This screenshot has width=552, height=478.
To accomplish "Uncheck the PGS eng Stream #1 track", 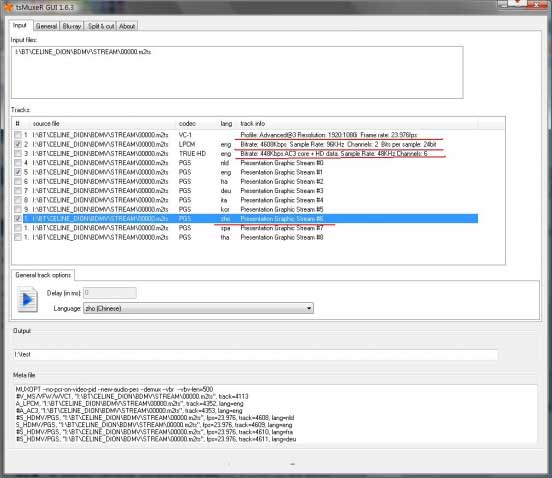I will pos(18,172).
